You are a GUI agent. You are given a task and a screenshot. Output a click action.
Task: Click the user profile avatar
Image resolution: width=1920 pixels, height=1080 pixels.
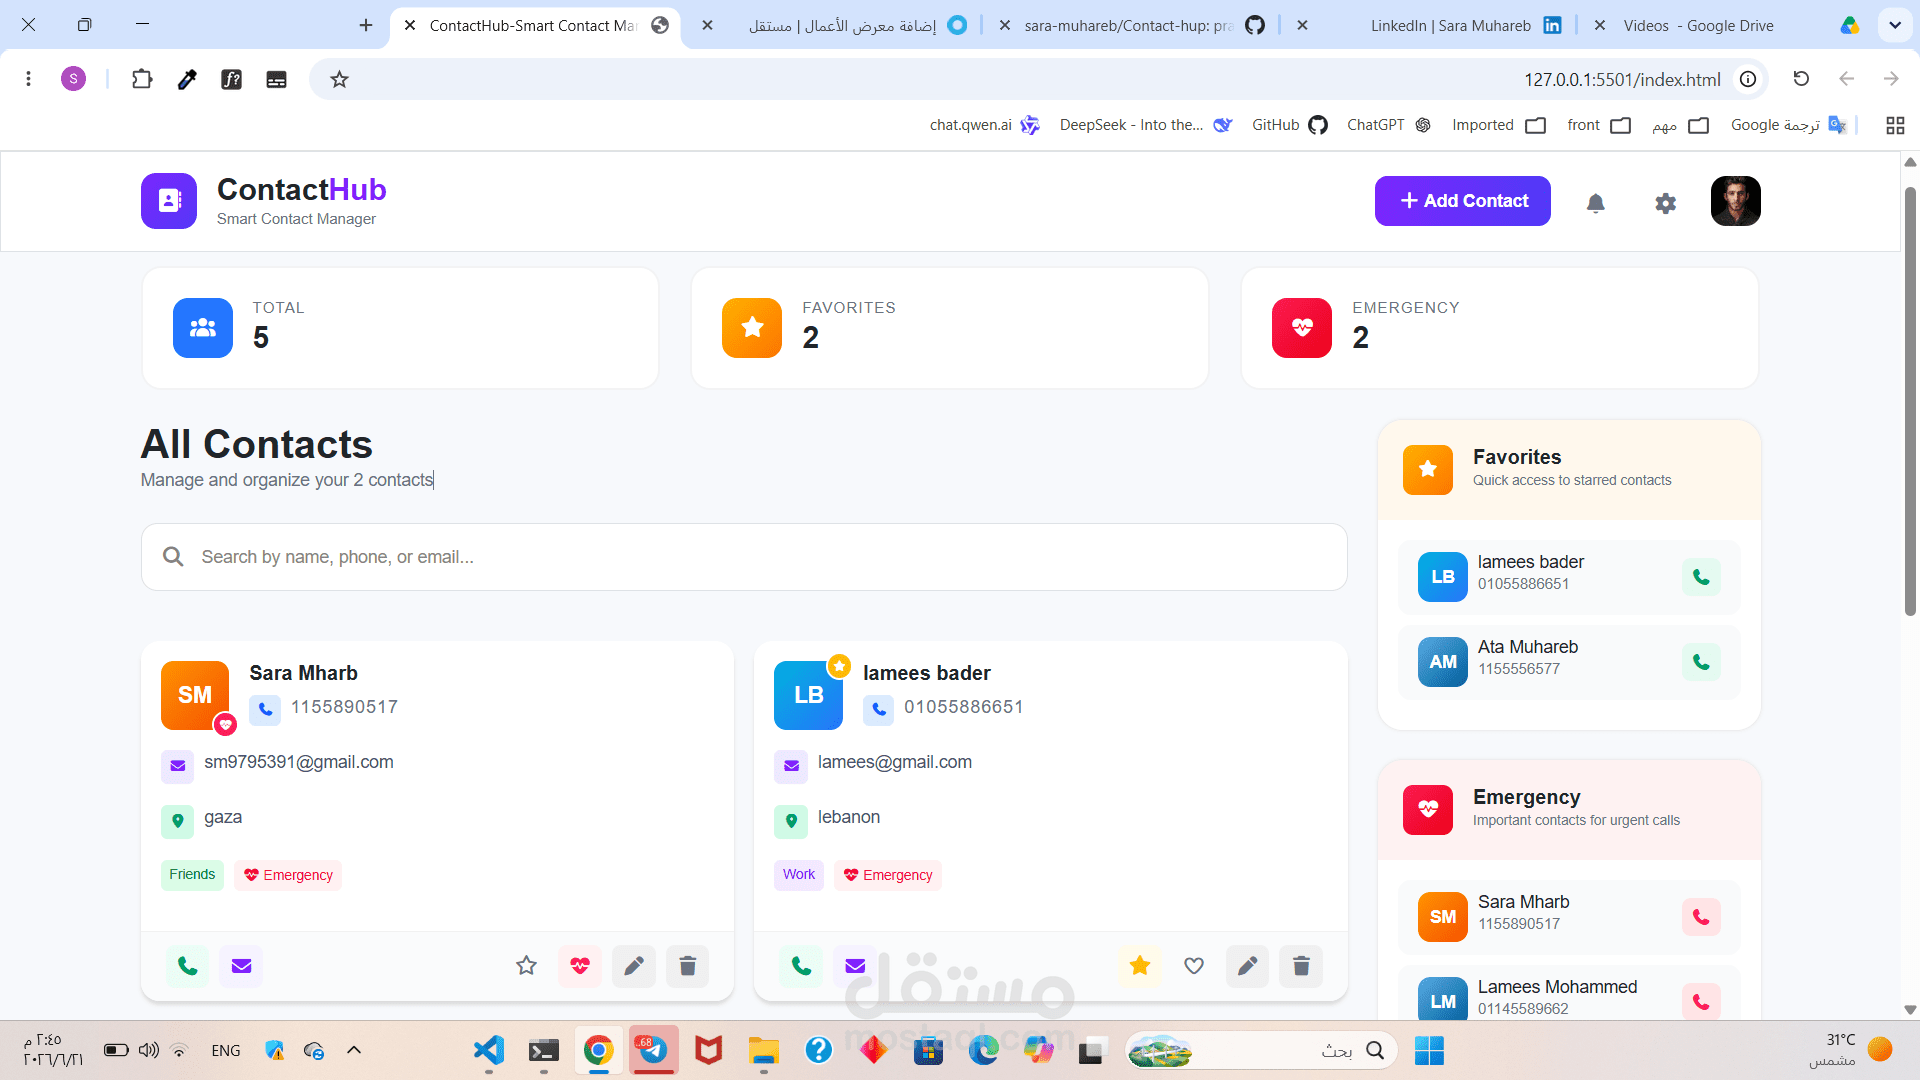click(x=1736, y=201)
